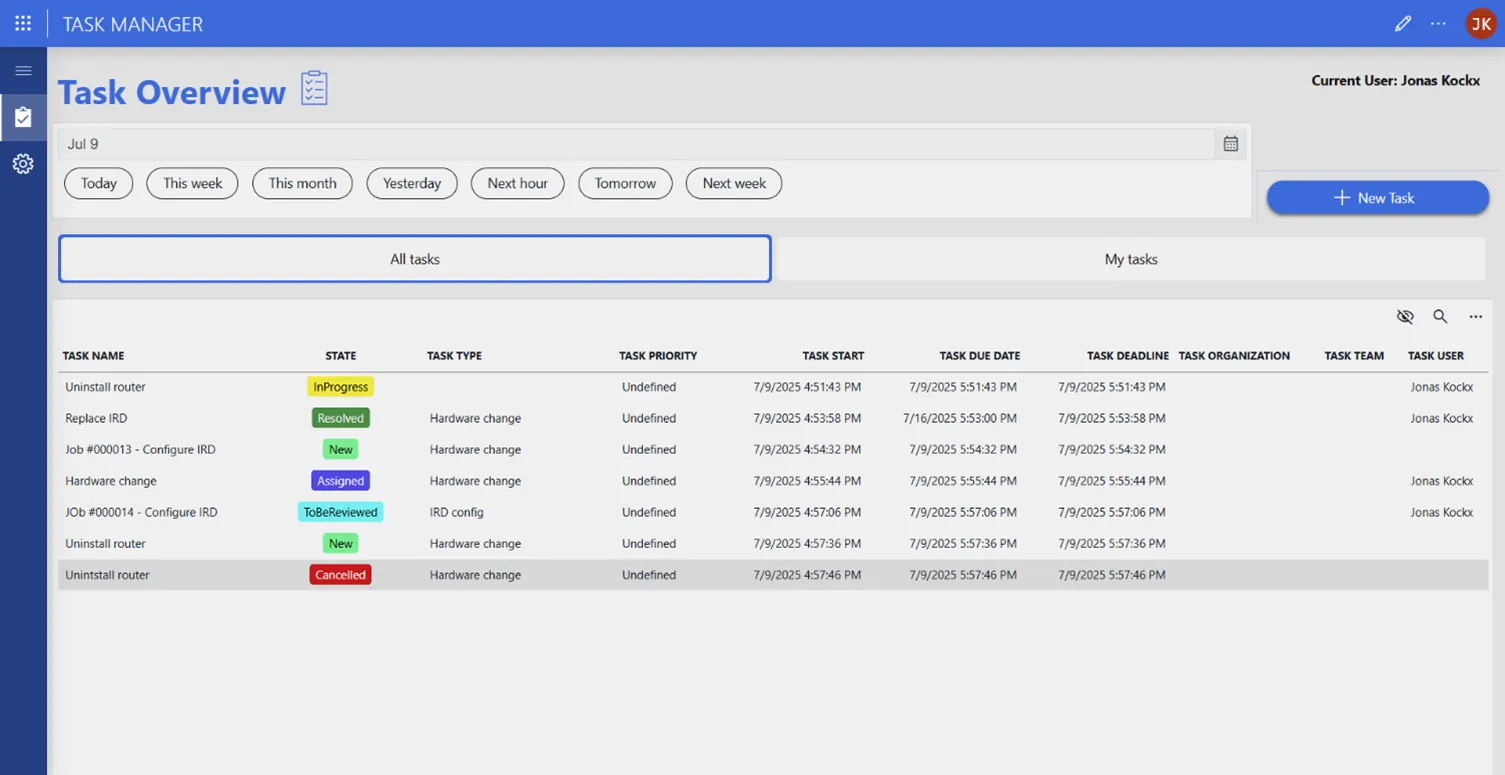
Task: Click Jonas Kockx in the Replace IRD row
Action: pyautogui.click(x=1442, y=418)
